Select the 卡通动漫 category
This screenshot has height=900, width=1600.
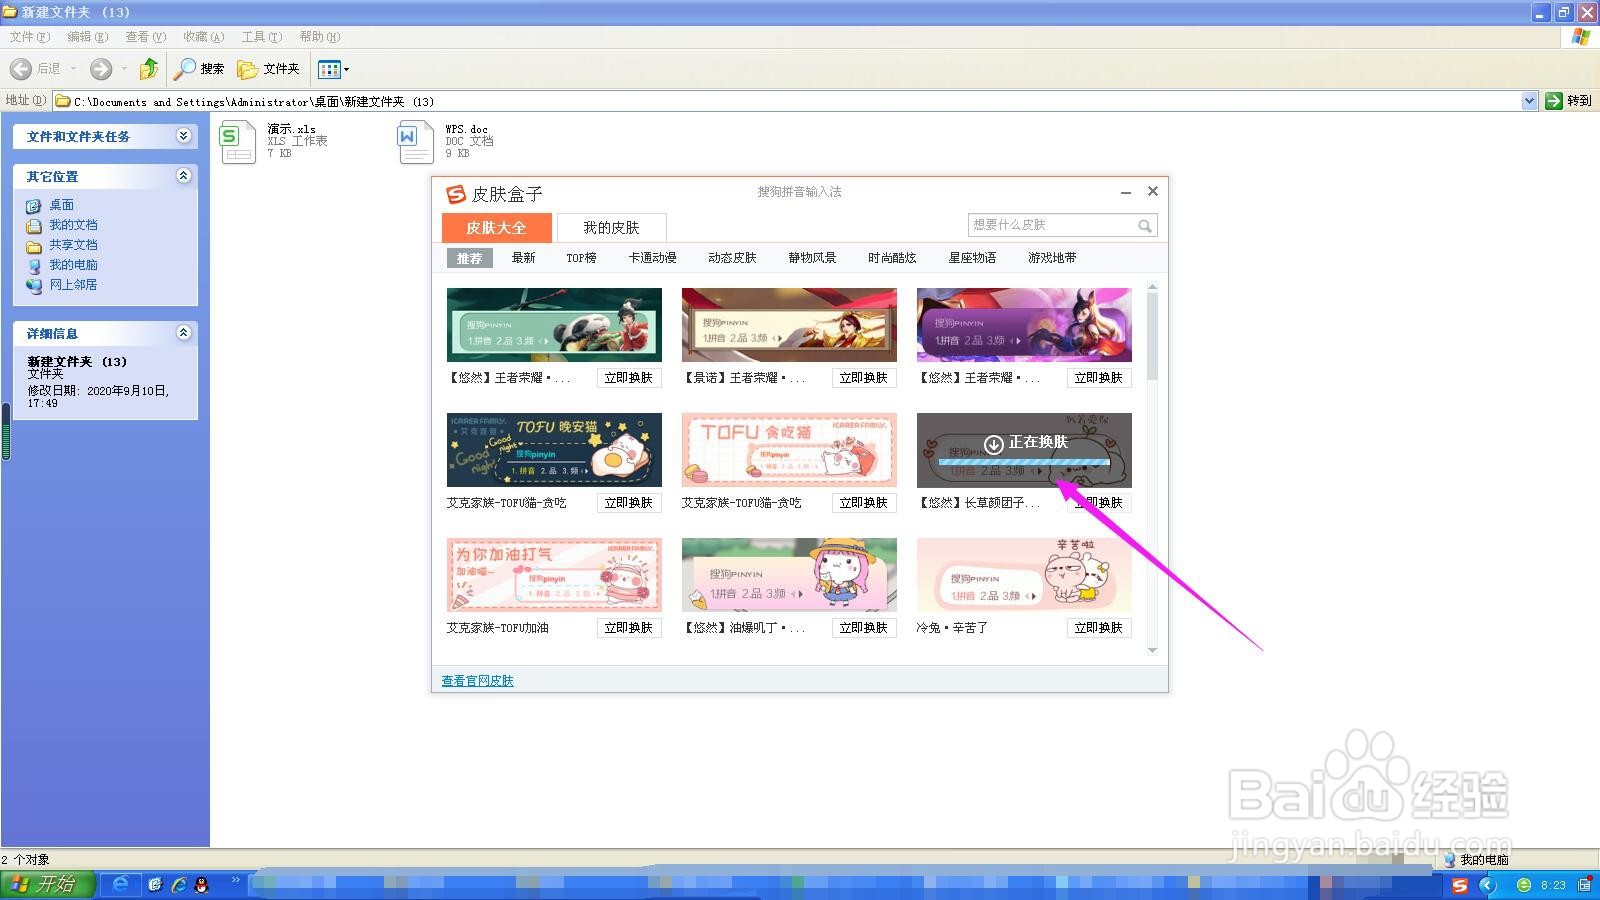click(x=652, y=258)
